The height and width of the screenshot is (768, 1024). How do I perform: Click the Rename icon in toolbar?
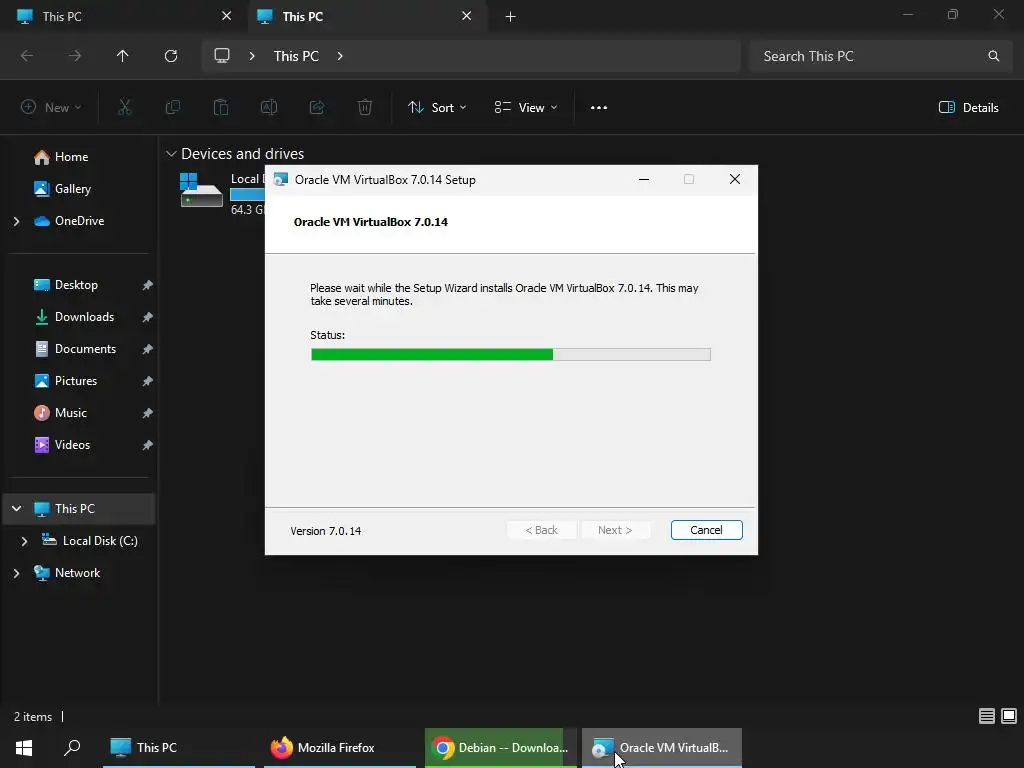pos(269,108)
